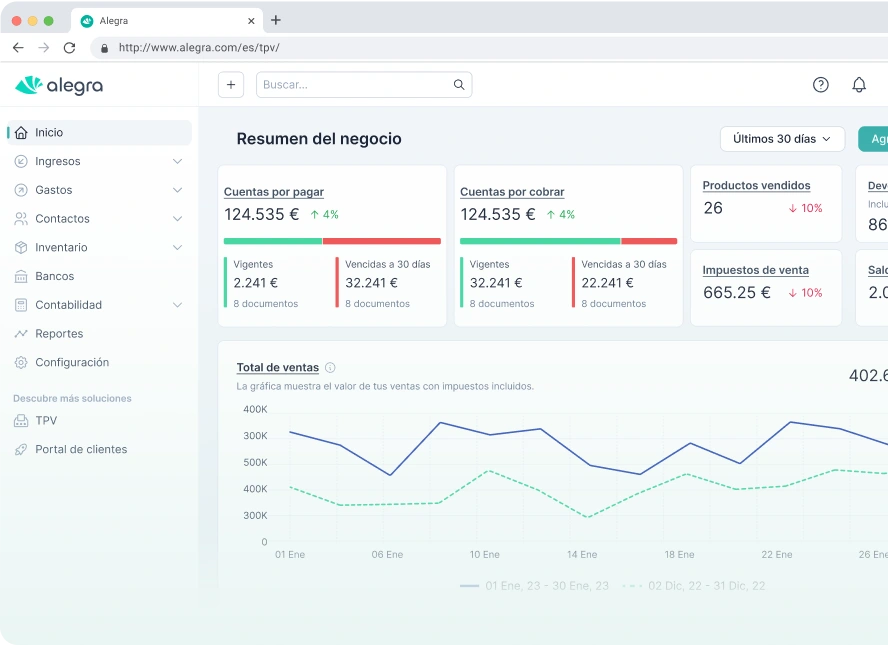
Task: Click the info icon beside Total de ventas
Action: [330, 367]
